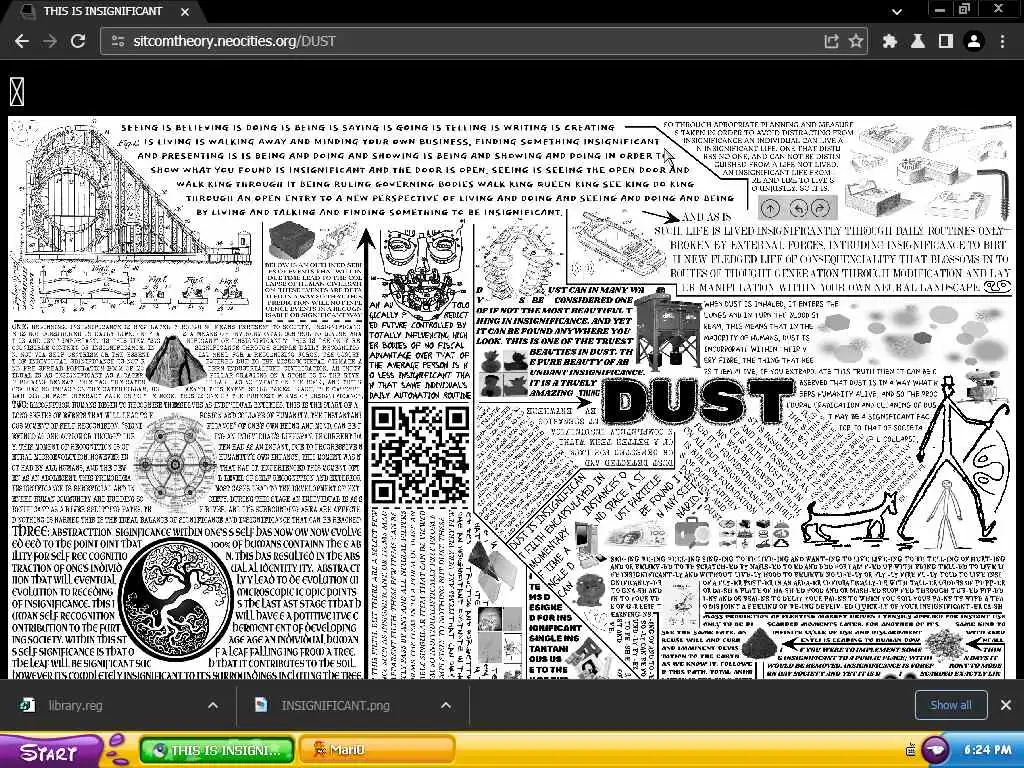Bookmark this page with the star
The height and width of the screenshot is (768, 1024).
coord(856,41)
